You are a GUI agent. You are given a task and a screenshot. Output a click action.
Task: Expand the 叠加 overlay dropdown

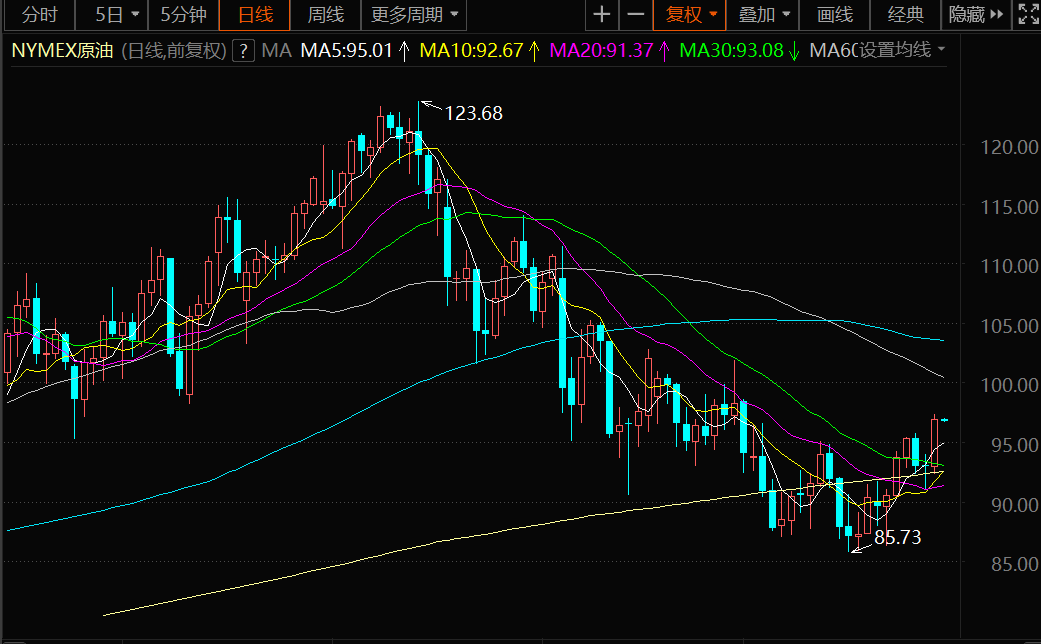[763, 15]
